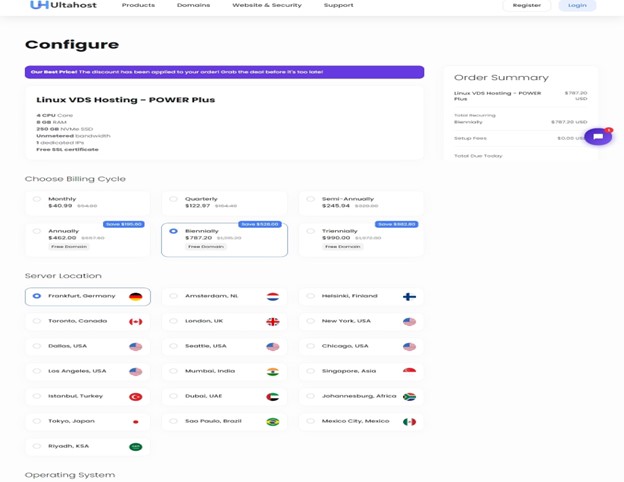The width and height of the screenshot is (624, 482).
Task: Click the Ultahost logo
Action: (63, 5)
